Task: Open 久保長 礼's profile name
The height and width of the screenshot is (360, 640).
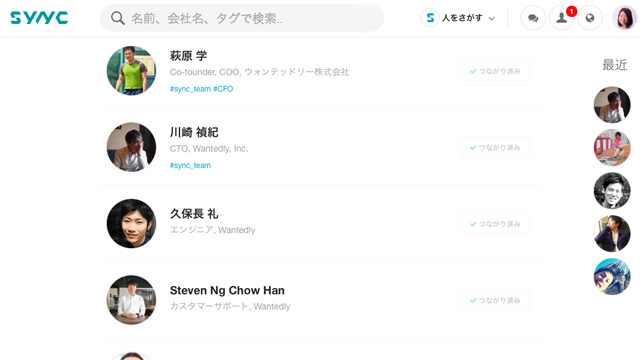Action: point(194,213)
